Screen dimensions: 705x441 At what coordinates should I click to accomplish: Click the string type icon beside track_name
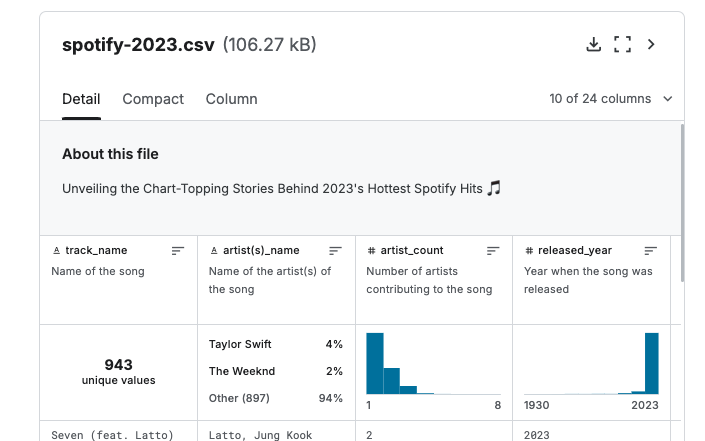(x=56, y=250)
